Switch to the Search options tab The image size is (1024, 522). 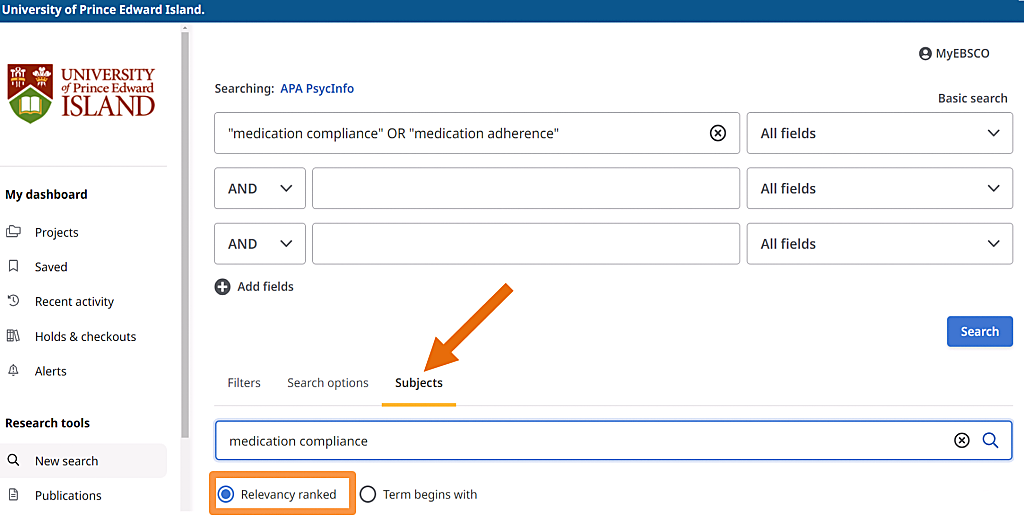pos(327,383)
